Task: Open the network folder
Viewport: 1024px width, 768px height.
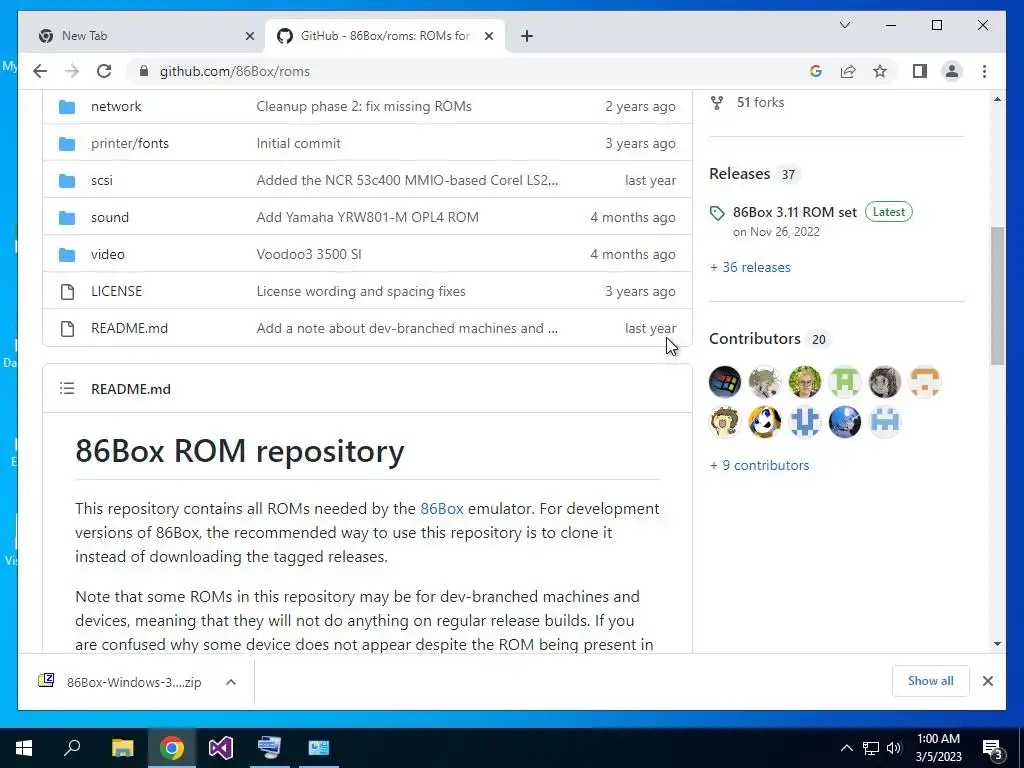Action: 116,106
